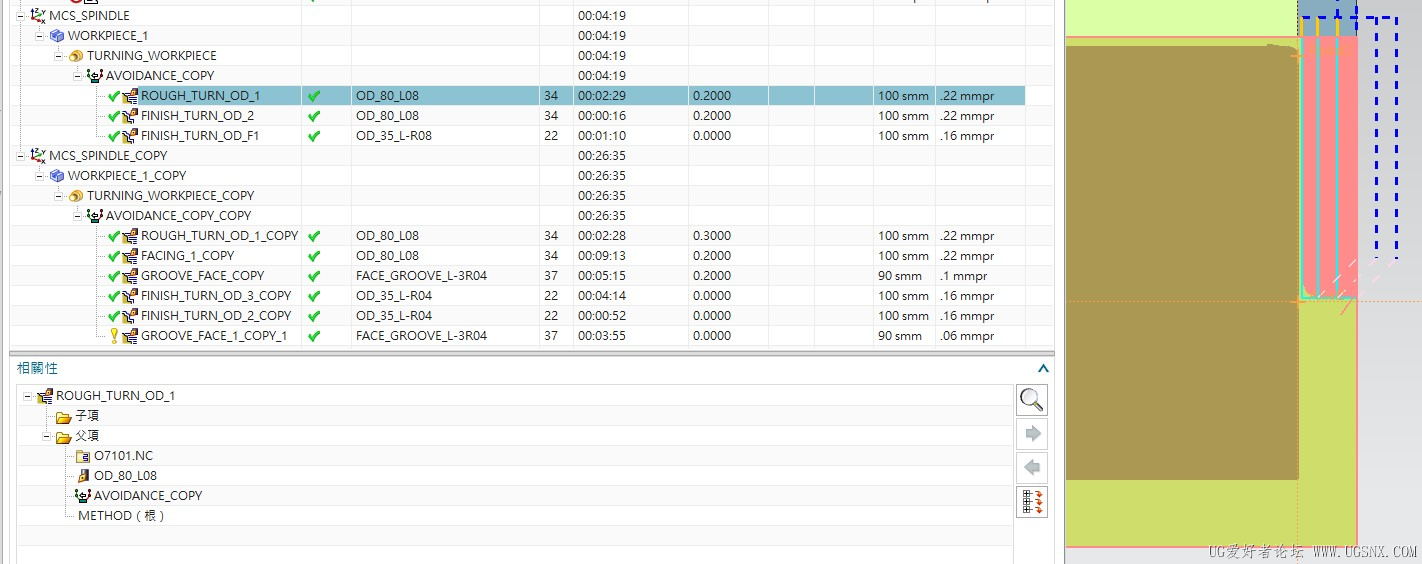Viewport: 1422px width, 564px height.
Task: Select the GROOVE_FACE_1_COPY_1 operation
Action: point(214,335)
